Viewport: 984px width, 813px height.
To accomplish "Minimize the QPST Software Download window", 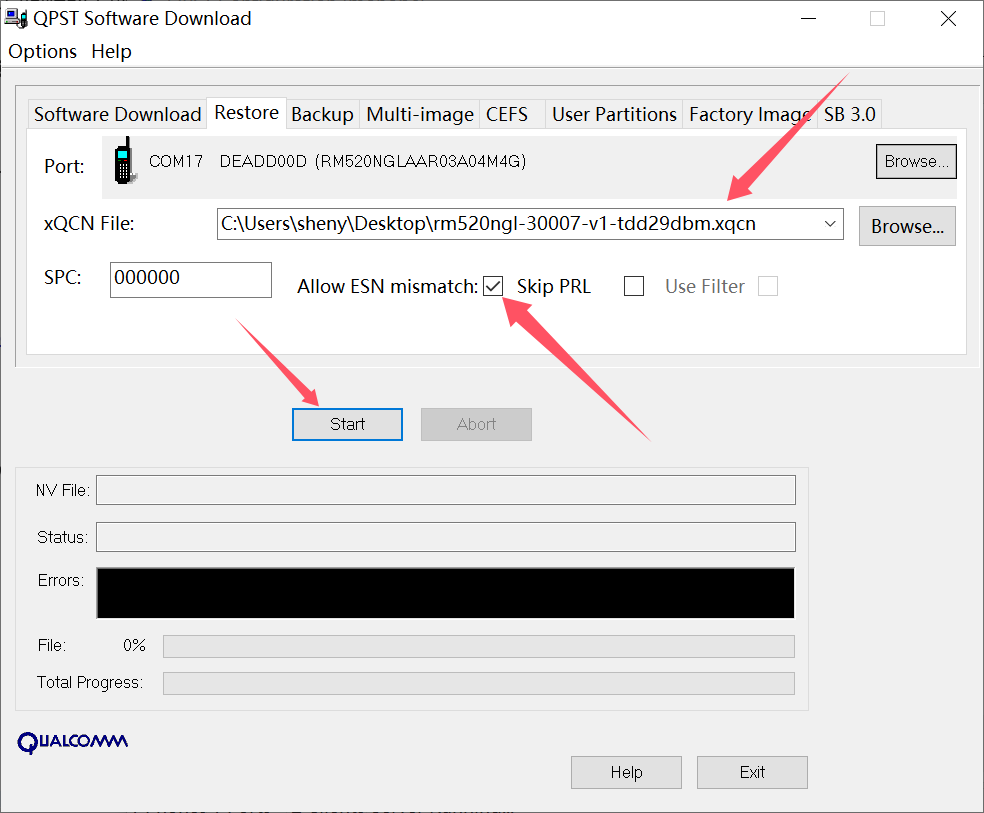I will pos(808,19).
